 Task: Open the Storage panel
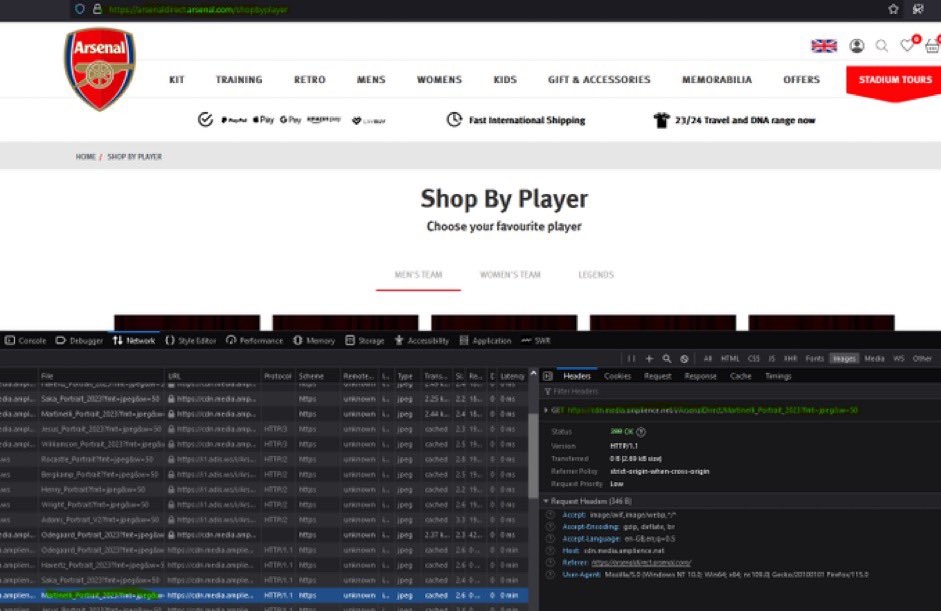[365, 340]
